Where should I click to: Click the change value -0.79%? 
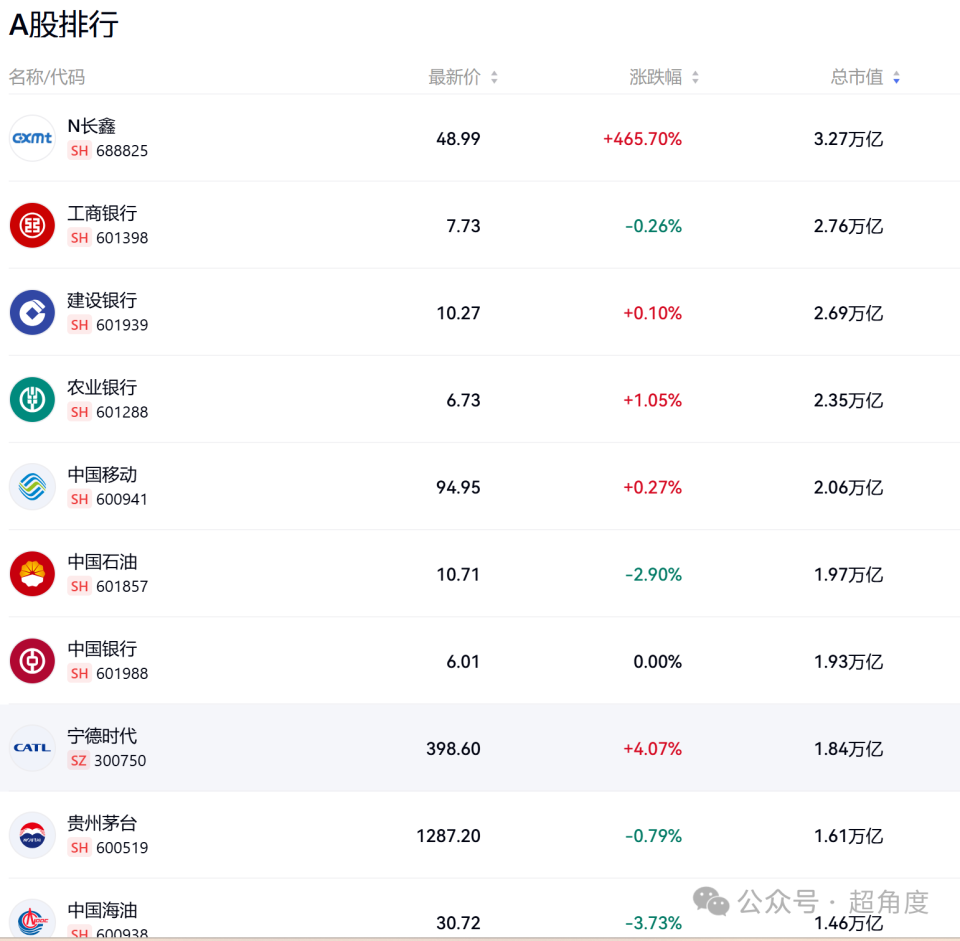click(653, 836)
